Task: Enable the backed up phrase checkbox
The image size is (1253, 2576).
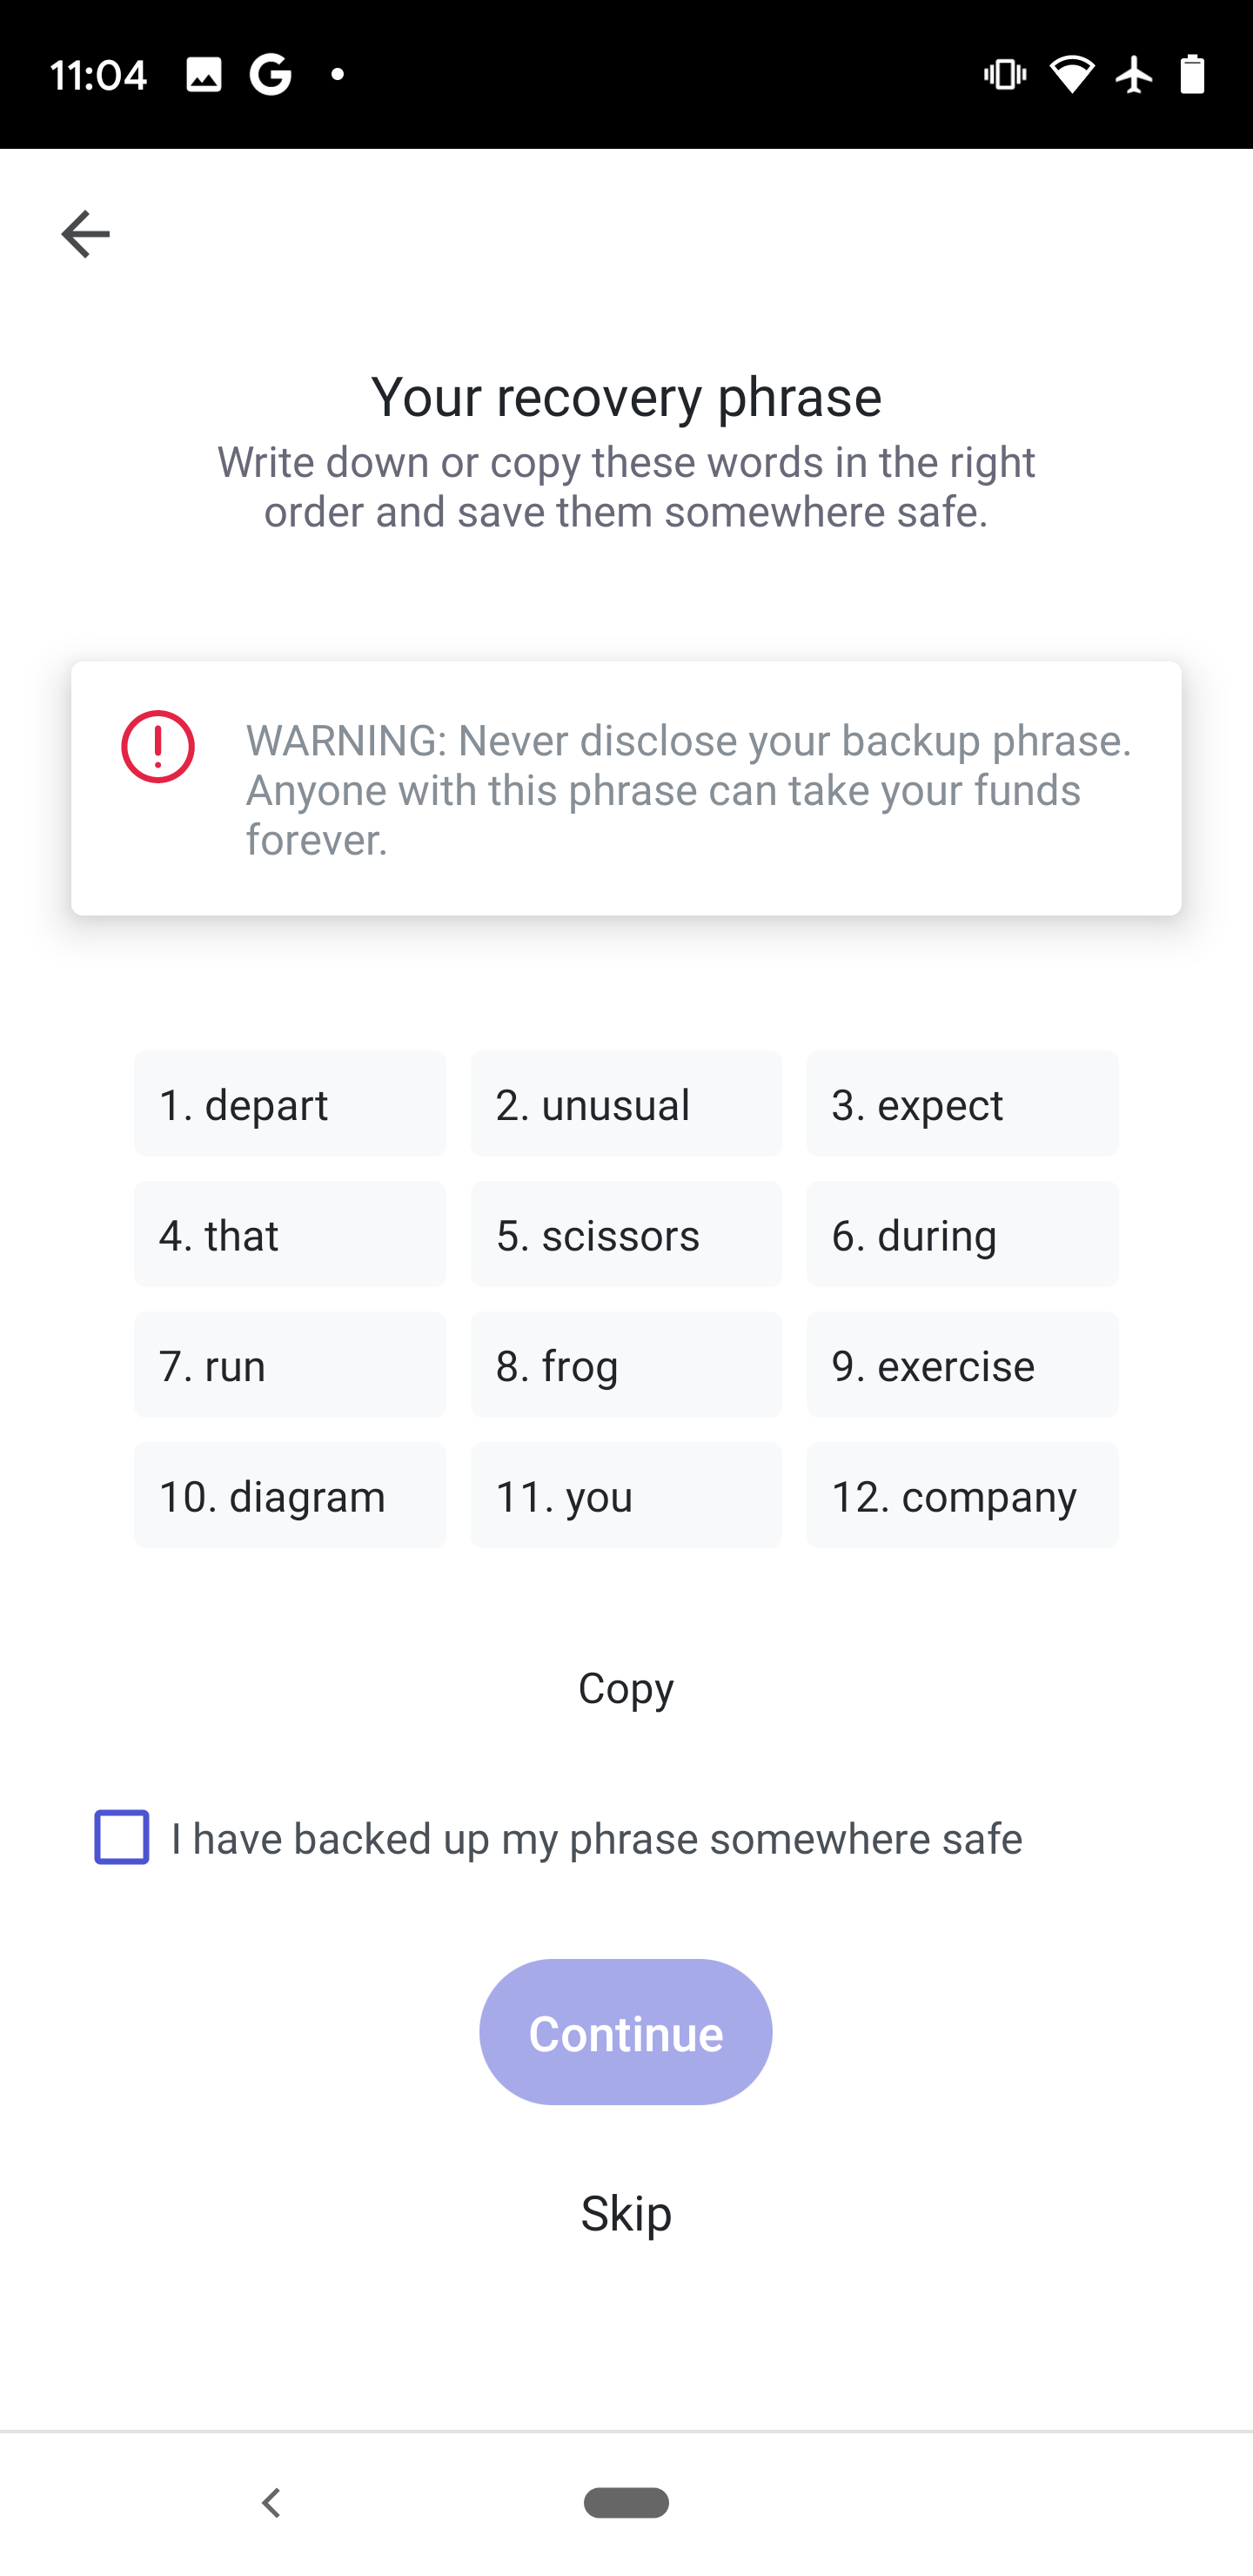Action: click(x=120, y=1838)
